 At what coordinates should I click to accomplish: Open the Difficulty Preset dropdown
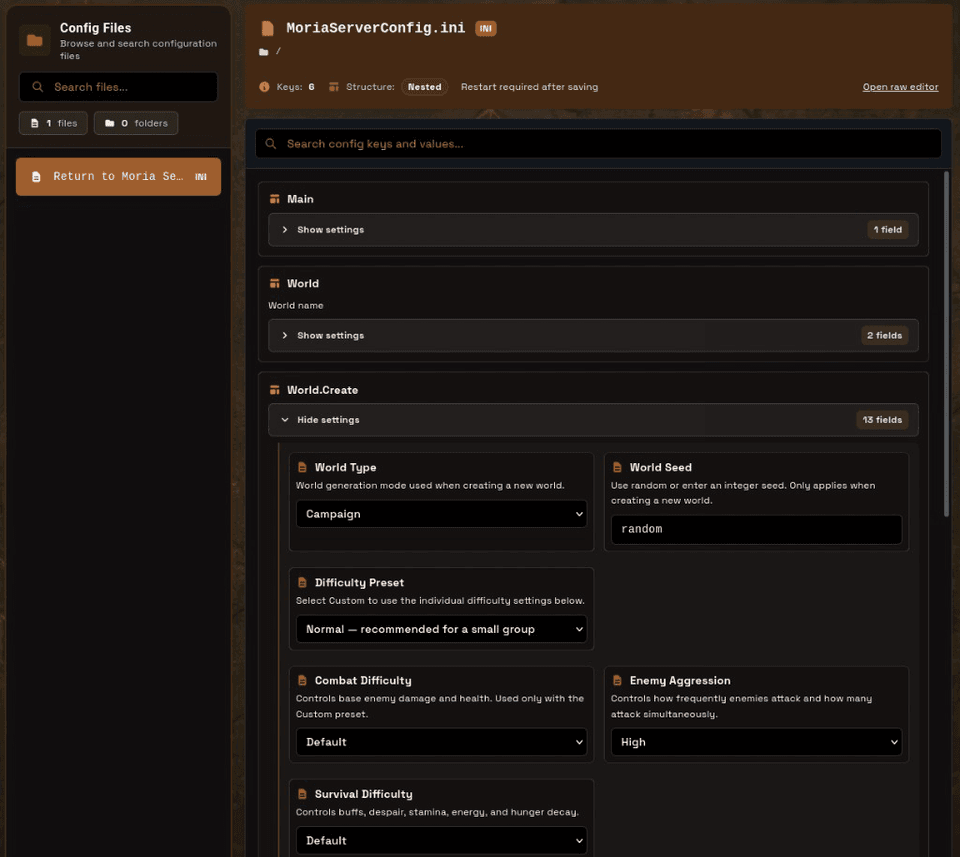(x=441, y=629)
